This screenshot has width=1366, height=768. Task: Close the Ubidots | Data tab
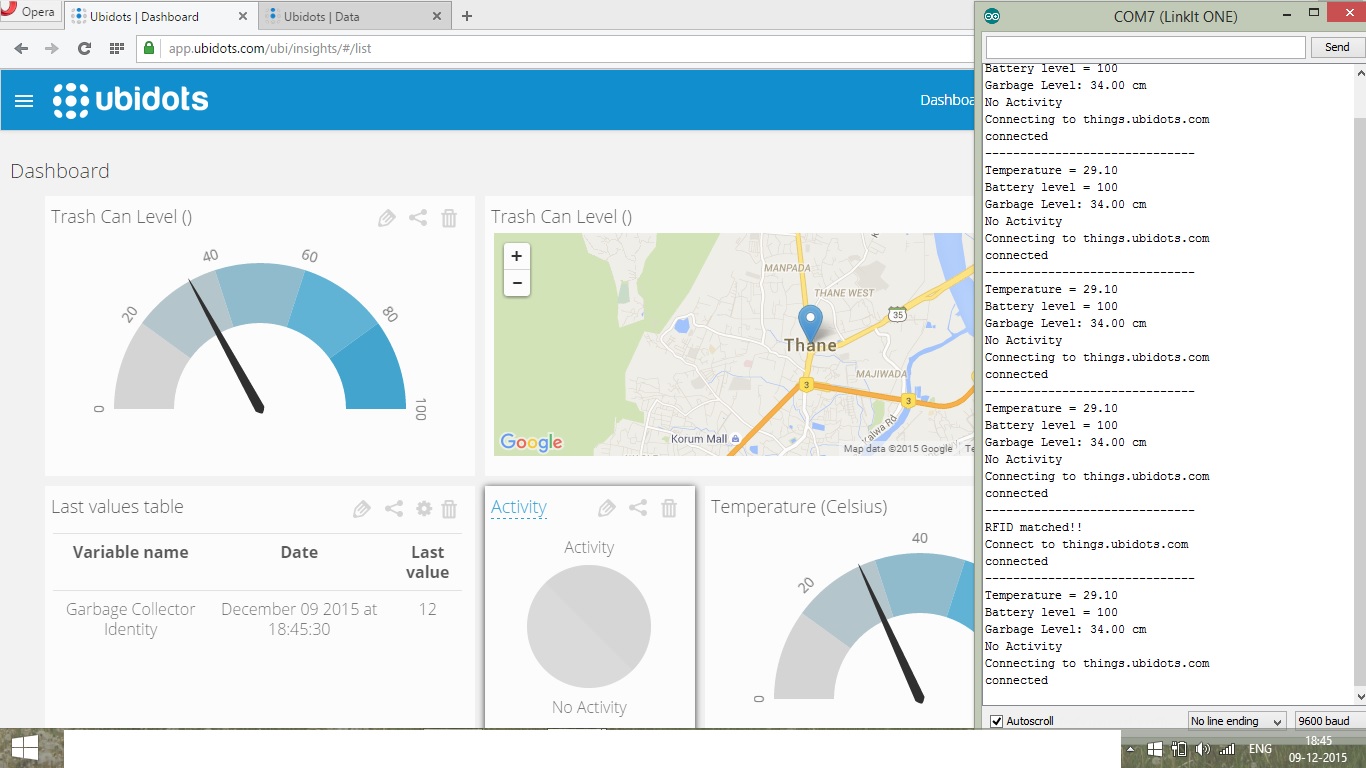437,16
